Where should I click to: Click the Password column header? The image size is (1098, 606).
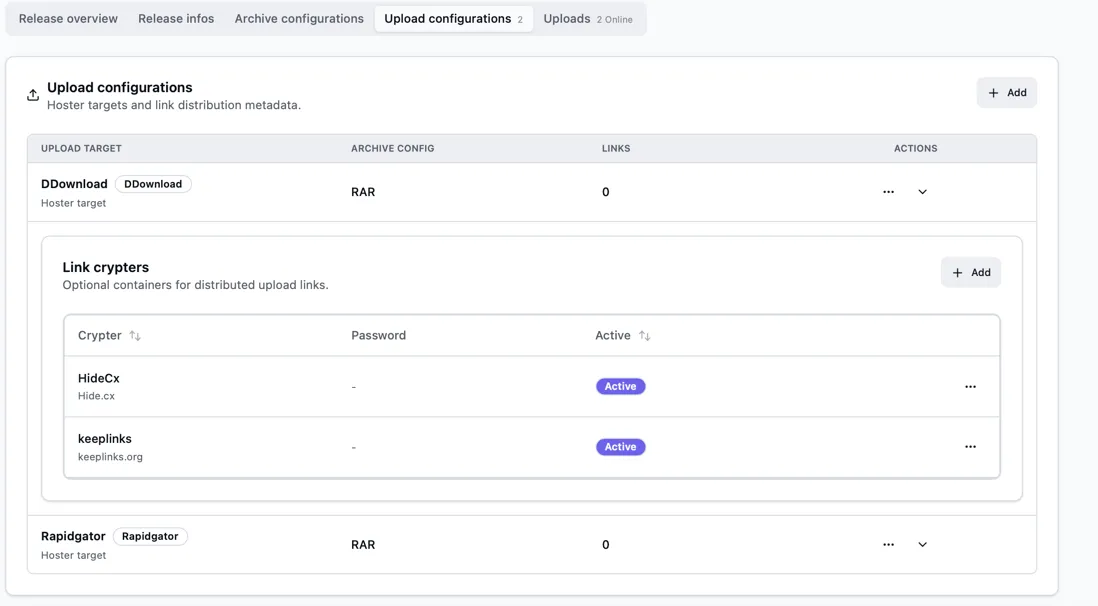(378, 336)
